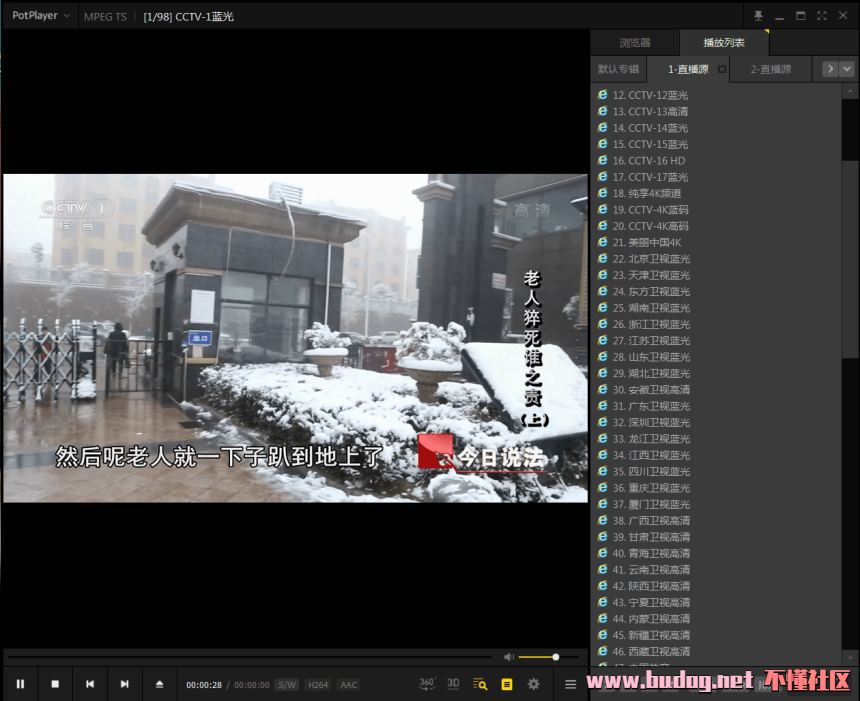The width and height of the screenshot is (860, 701).
Task: Pause the video playback
Action: [x=20, y=684]
